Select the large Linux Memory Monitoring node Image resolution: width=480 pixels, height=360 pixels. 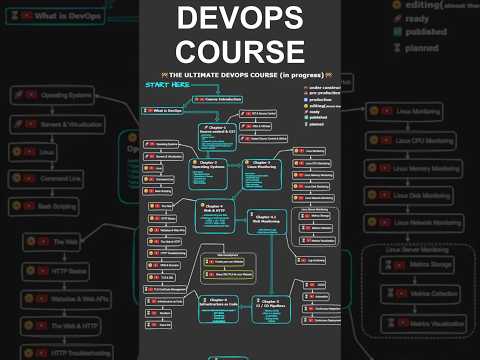413,169
